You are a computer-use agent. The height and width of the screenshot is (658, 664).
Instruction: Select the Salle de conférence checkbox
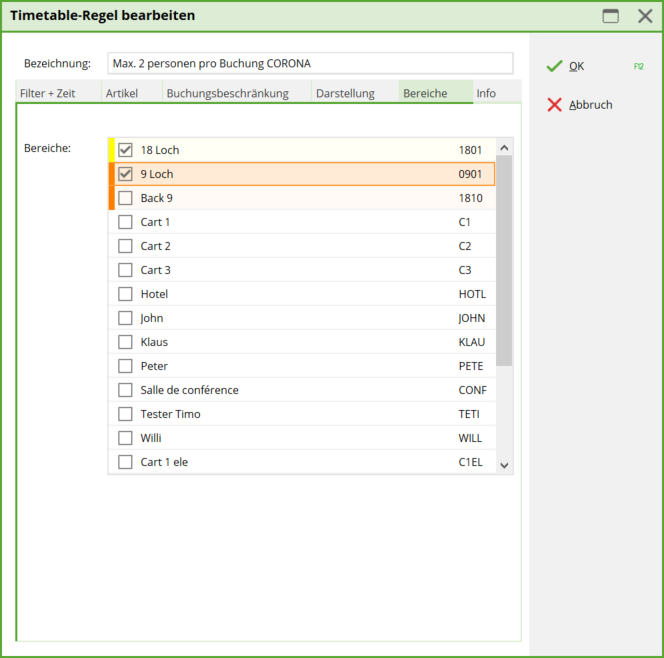(x=125, y=390)
